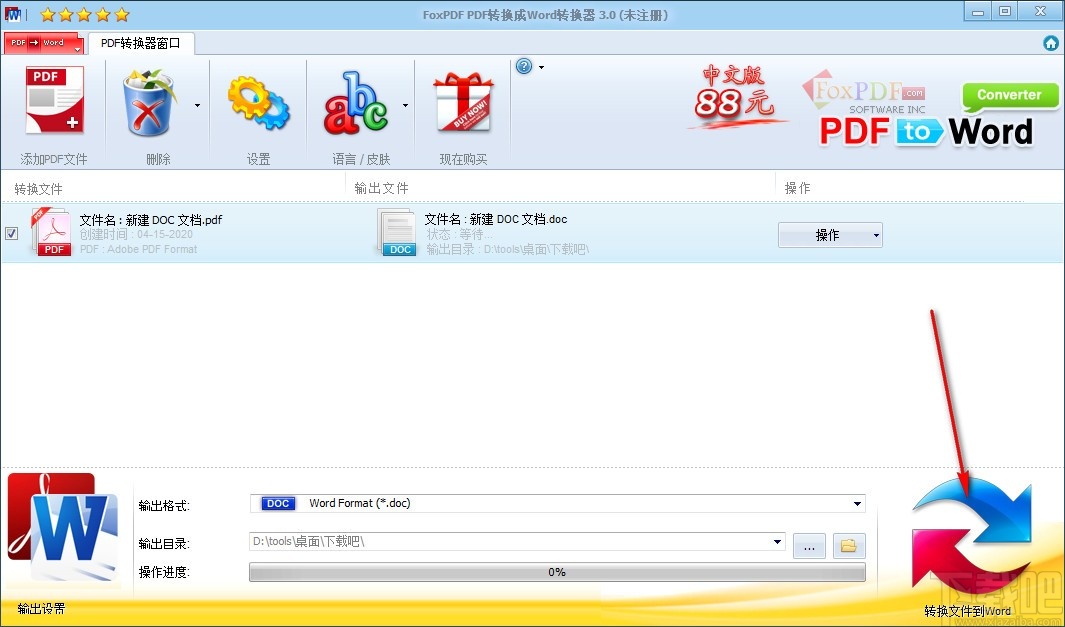Viewport: 1065px width, 627px height.
Task: Click the 创建时间 : 04-15-2020 text
Action: pyautogui.click(x=136, y=234)
